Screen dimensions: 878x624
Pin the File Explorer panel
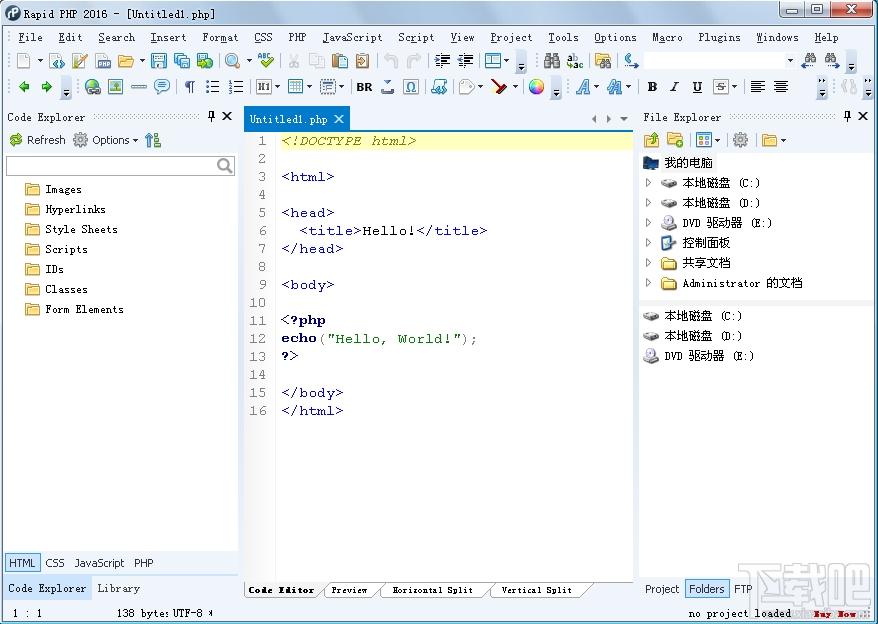click(847, 117)
